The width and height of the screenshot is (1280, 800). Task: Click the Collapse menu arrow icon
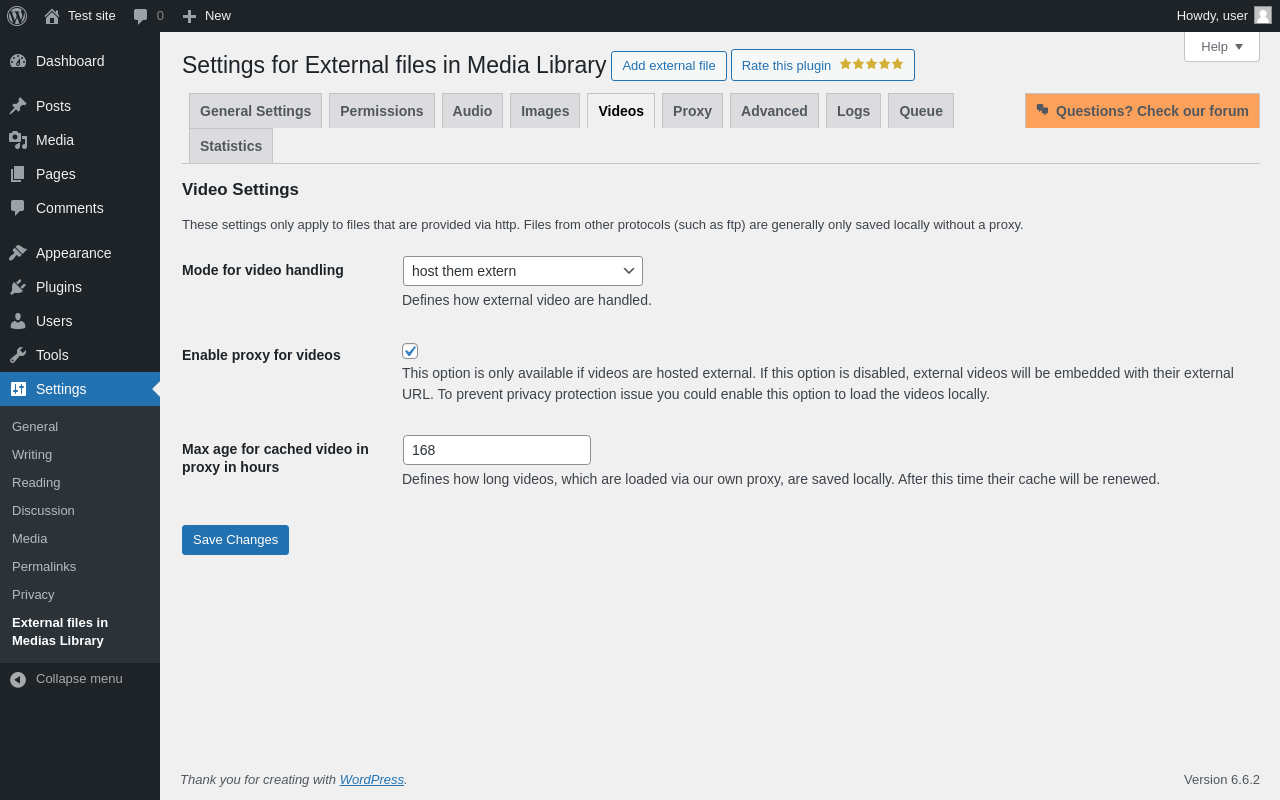[x=18, y=679]
